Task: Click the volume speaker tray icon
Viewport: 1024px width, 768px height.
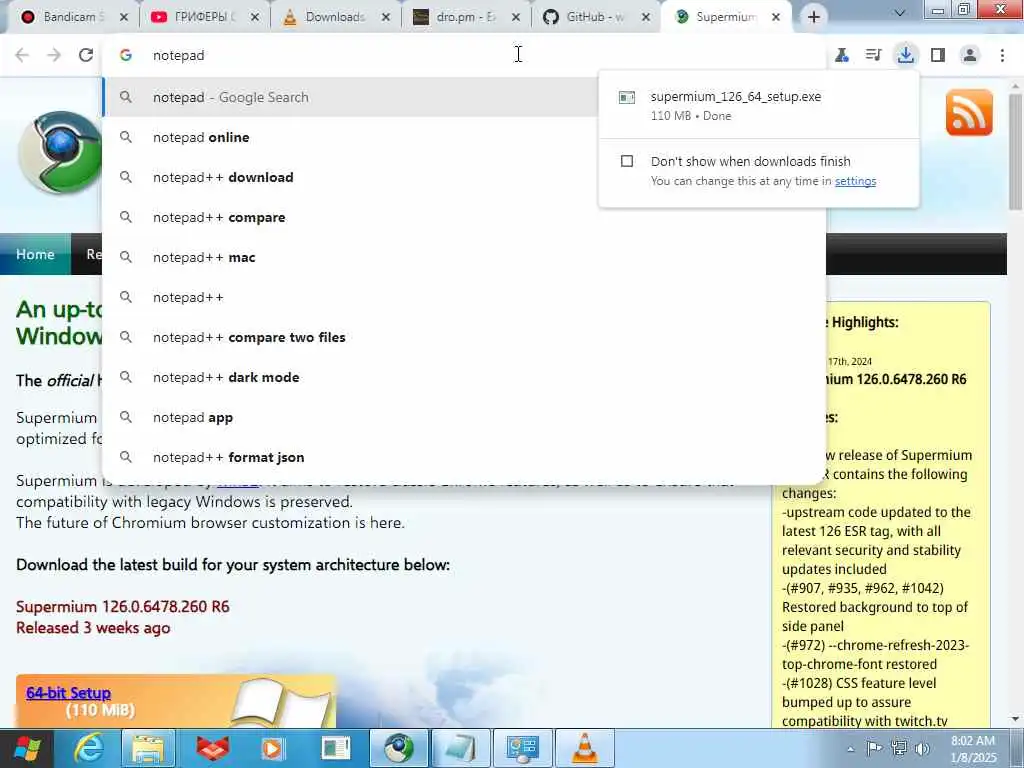Action: click(923, 748)
